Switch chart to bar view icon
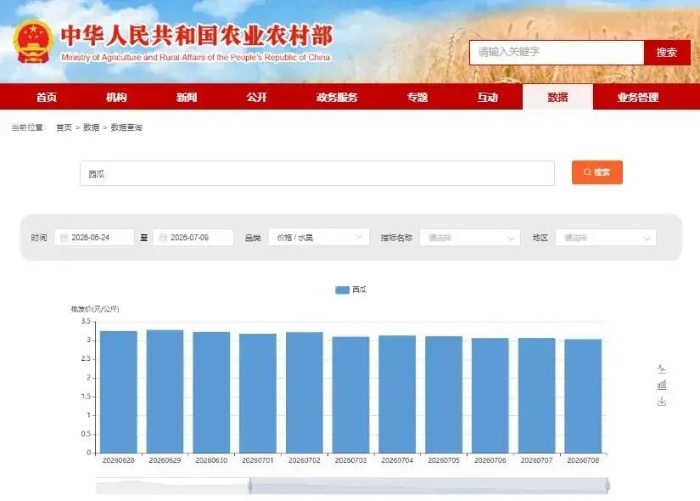 click(x=662, y=385)
